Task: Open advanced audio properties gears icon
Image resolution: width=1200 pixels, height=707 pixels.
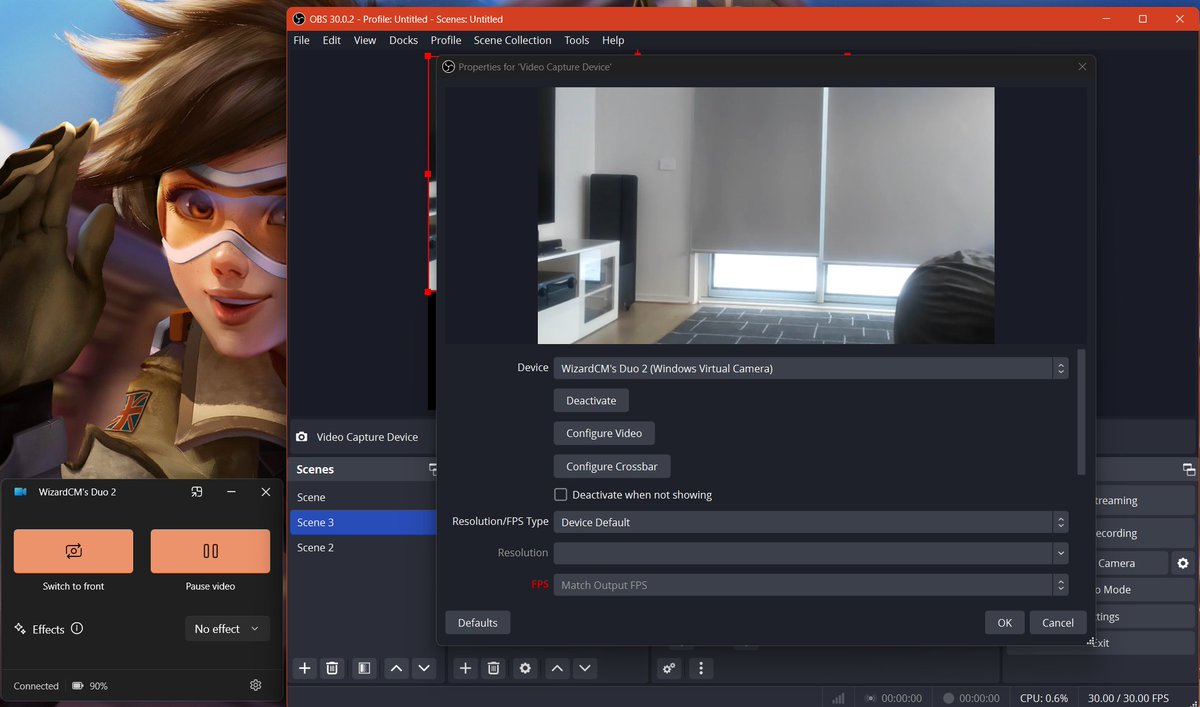Action: tap(669, 668)
